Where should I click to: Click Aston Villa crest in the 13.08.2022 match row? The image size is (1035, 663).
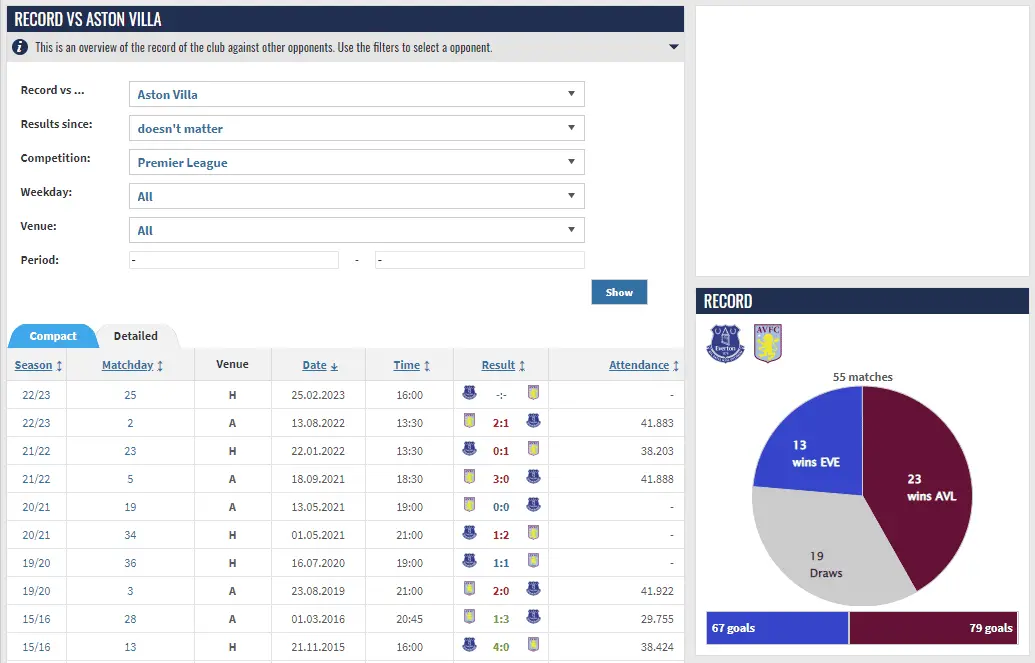click(469, 422)
